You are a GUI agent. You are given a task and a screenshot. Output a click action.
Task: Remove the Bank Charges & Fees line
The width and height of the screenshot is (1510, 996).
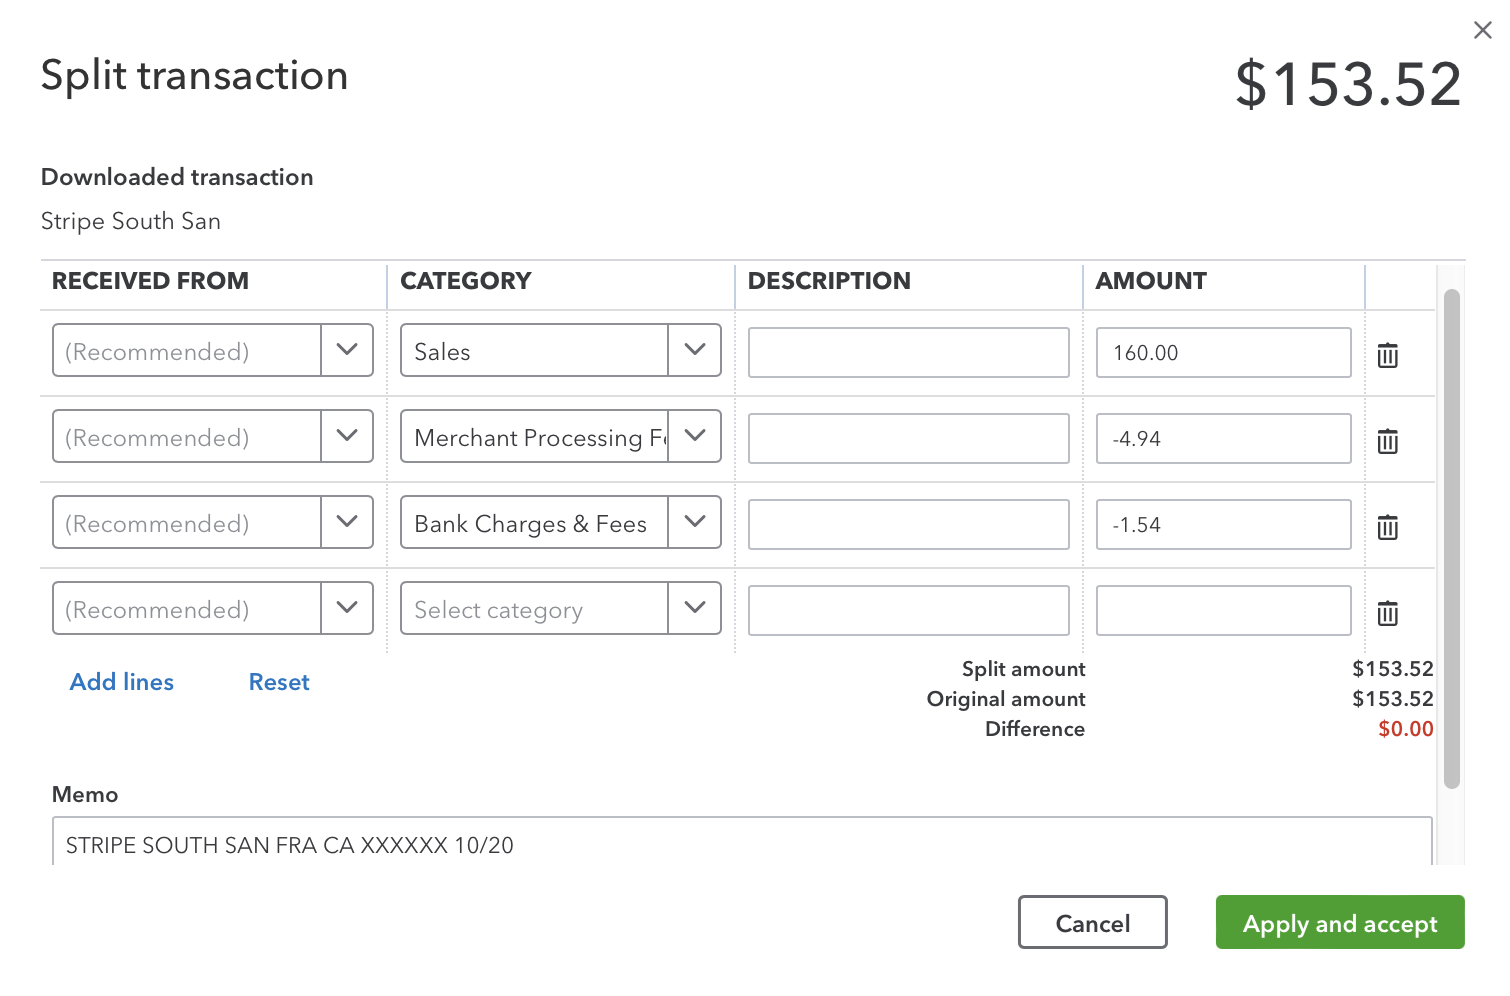tap(1387, 527)
